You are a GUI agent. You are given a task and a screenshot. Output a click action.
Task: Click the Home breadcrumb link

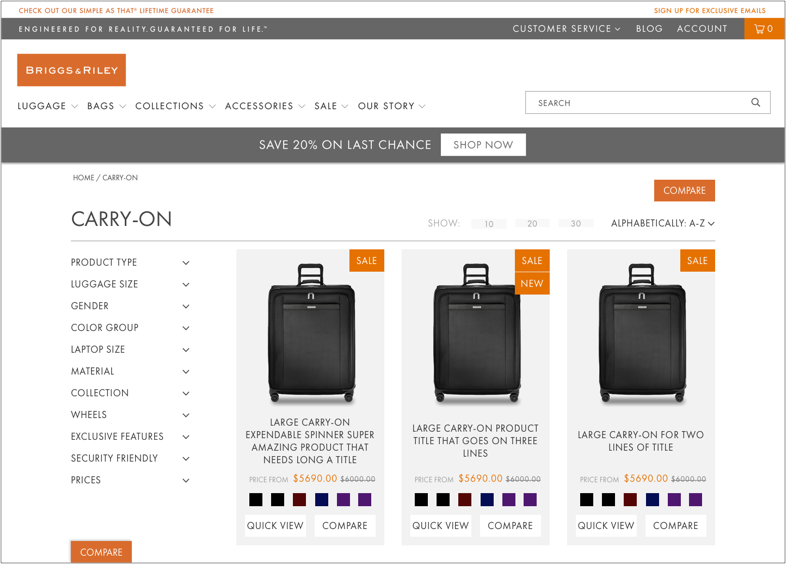83,177
